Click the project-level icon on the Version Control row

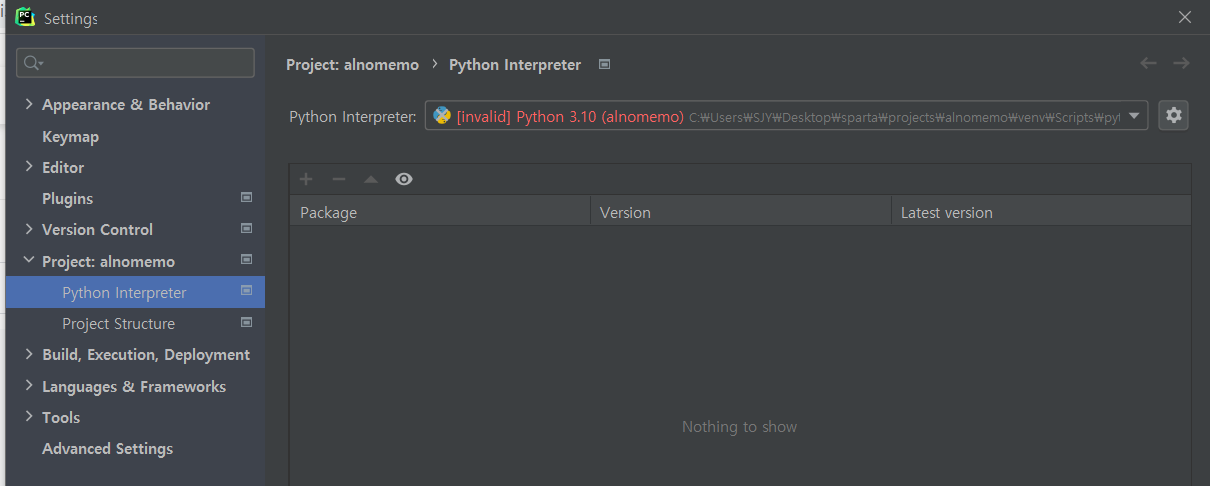[246, 229]
